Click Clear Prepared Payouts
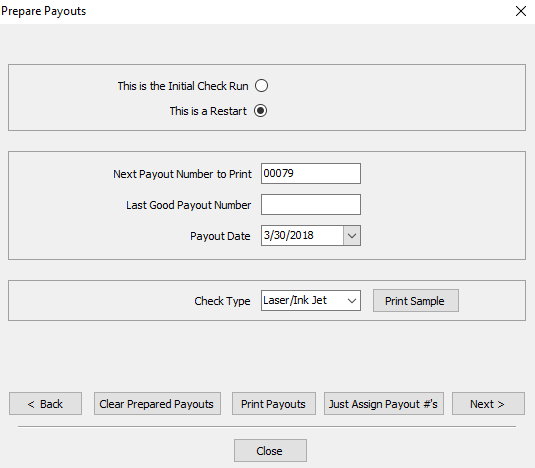The image size is (535, 468). pyautogui.click(x=157, y=404)
